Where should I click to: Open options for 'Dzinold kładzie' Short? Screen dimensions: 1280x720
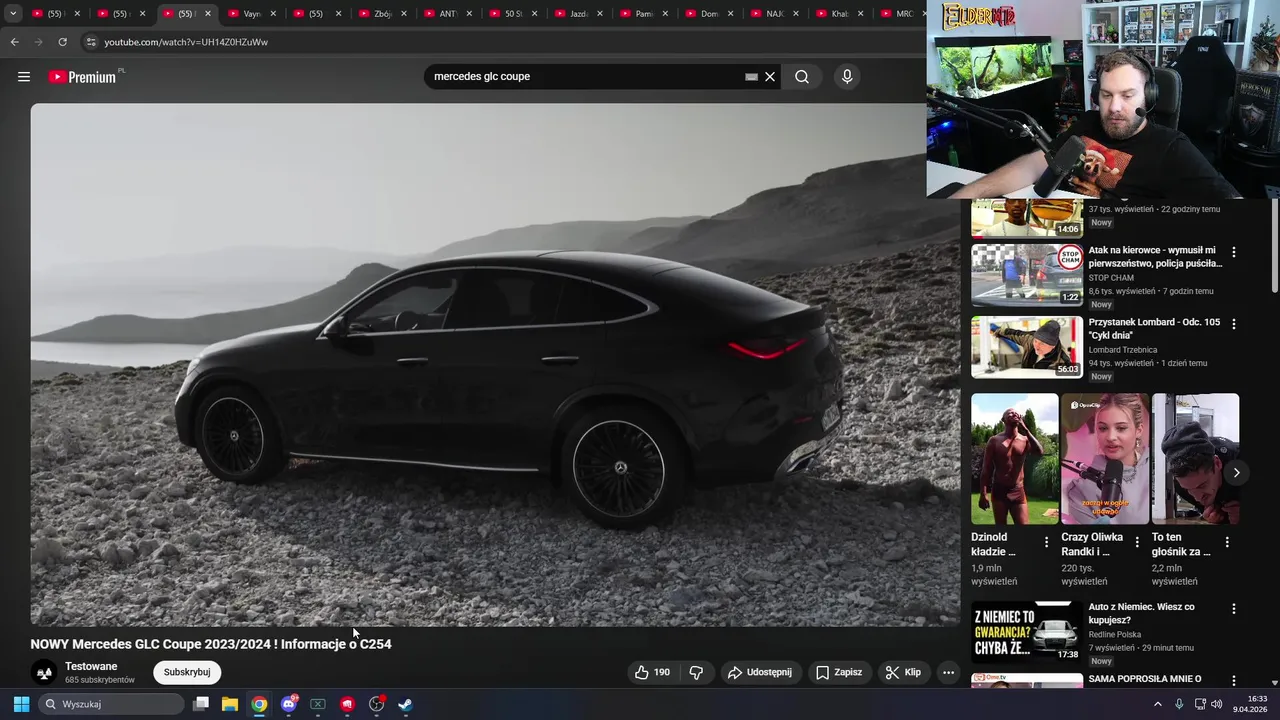click(x=1046, y=542)
